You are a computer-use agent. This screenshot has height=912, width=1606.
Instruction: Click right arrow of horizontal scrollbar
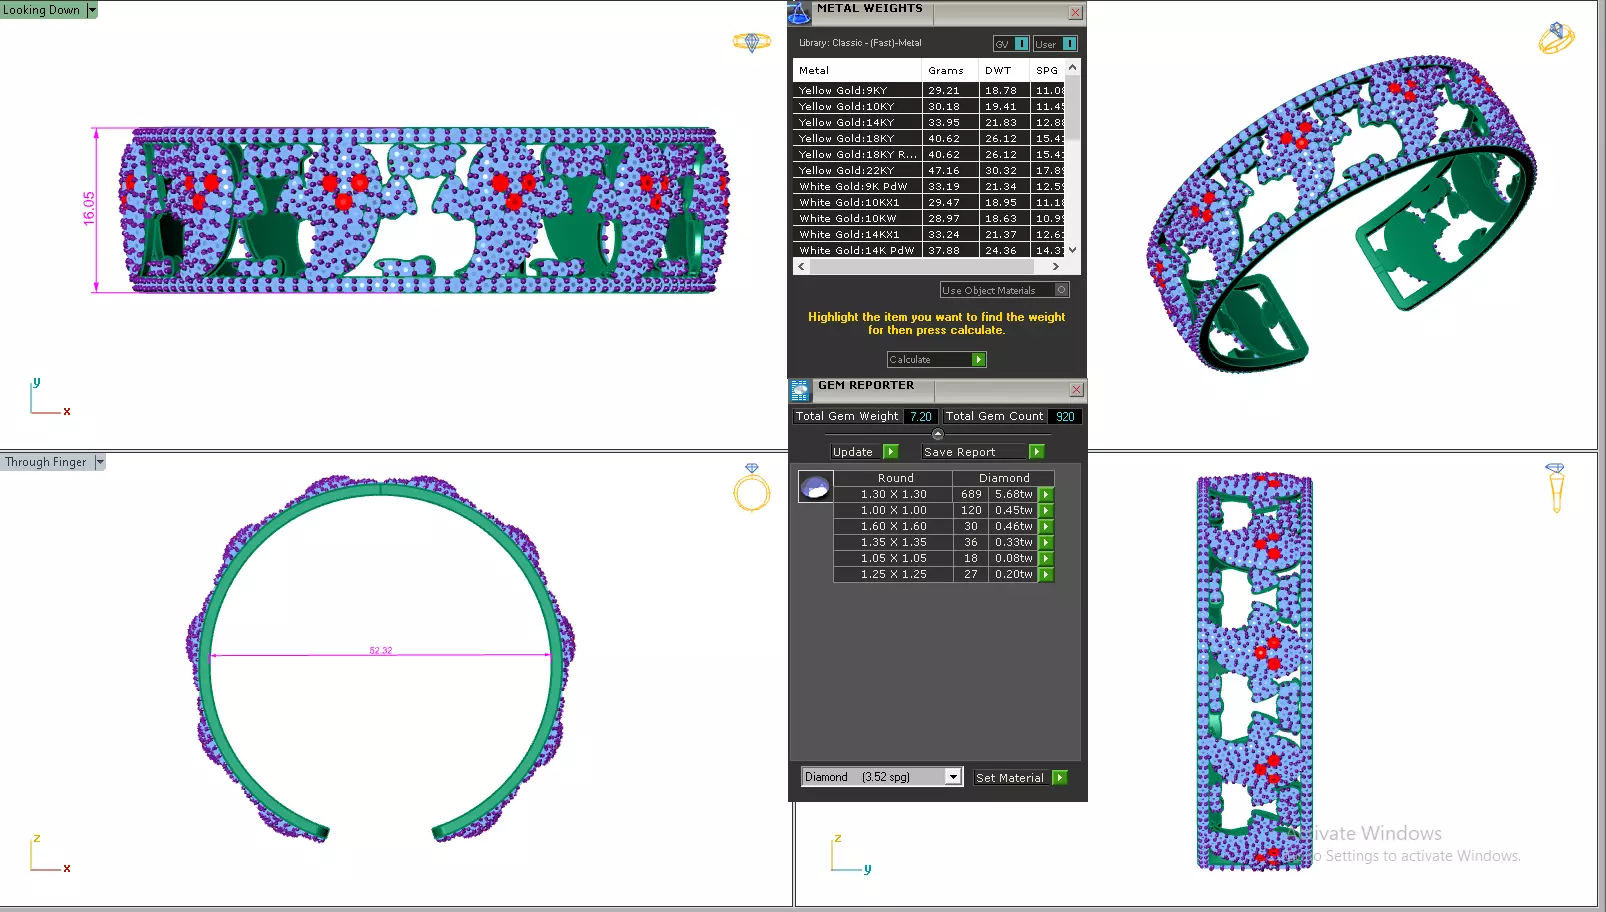(x=1055, y=267)
